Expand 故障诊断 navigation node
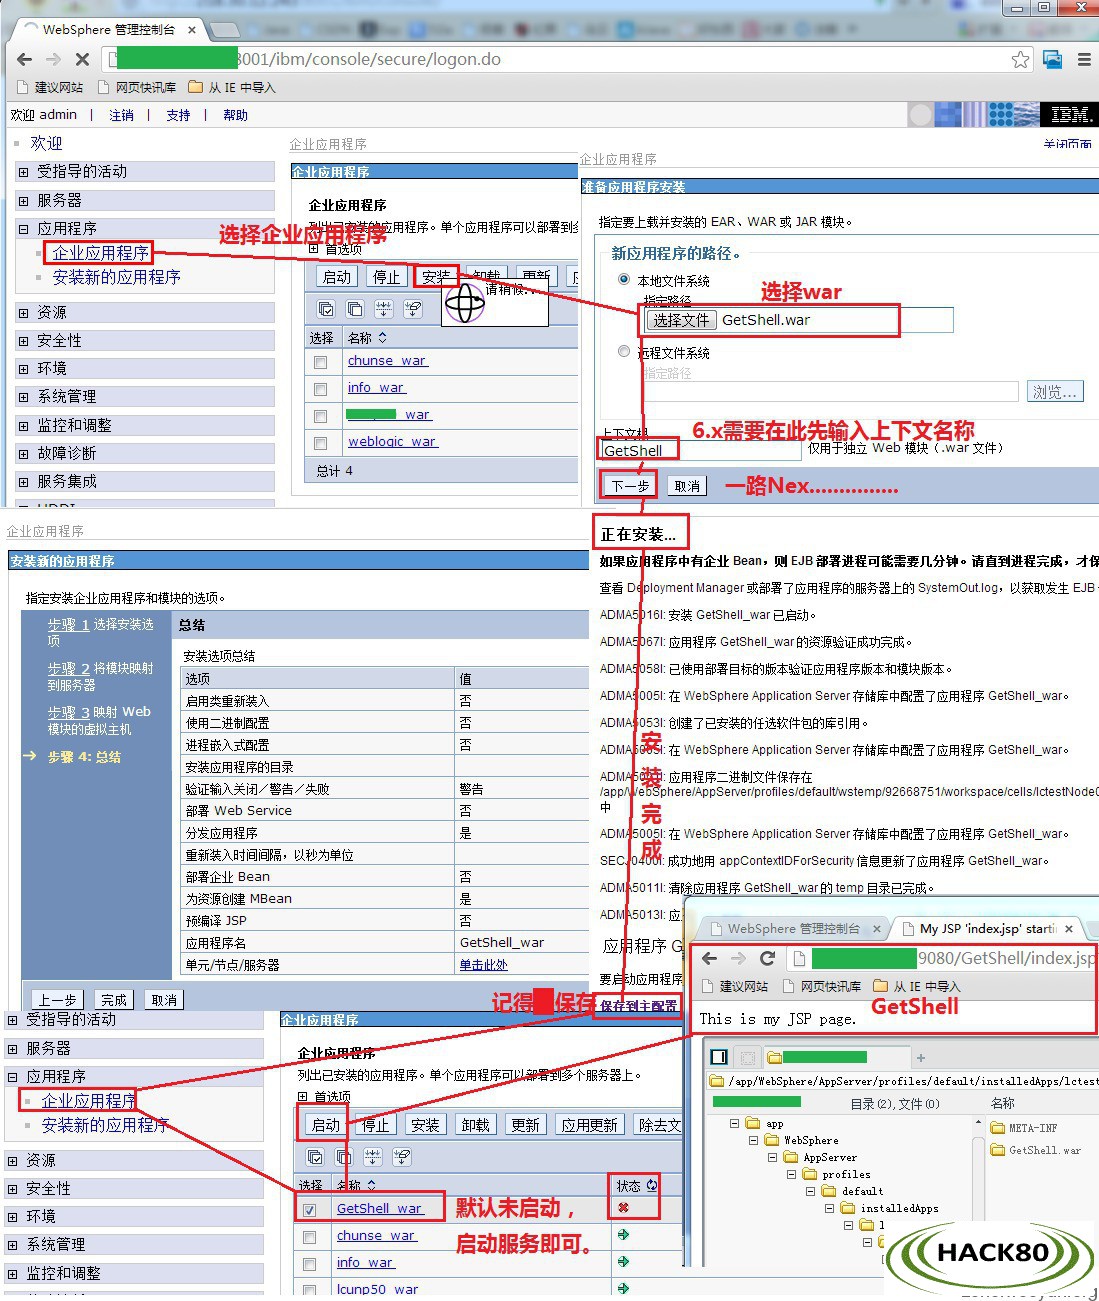1099x1301 pixels. (23, 454)
